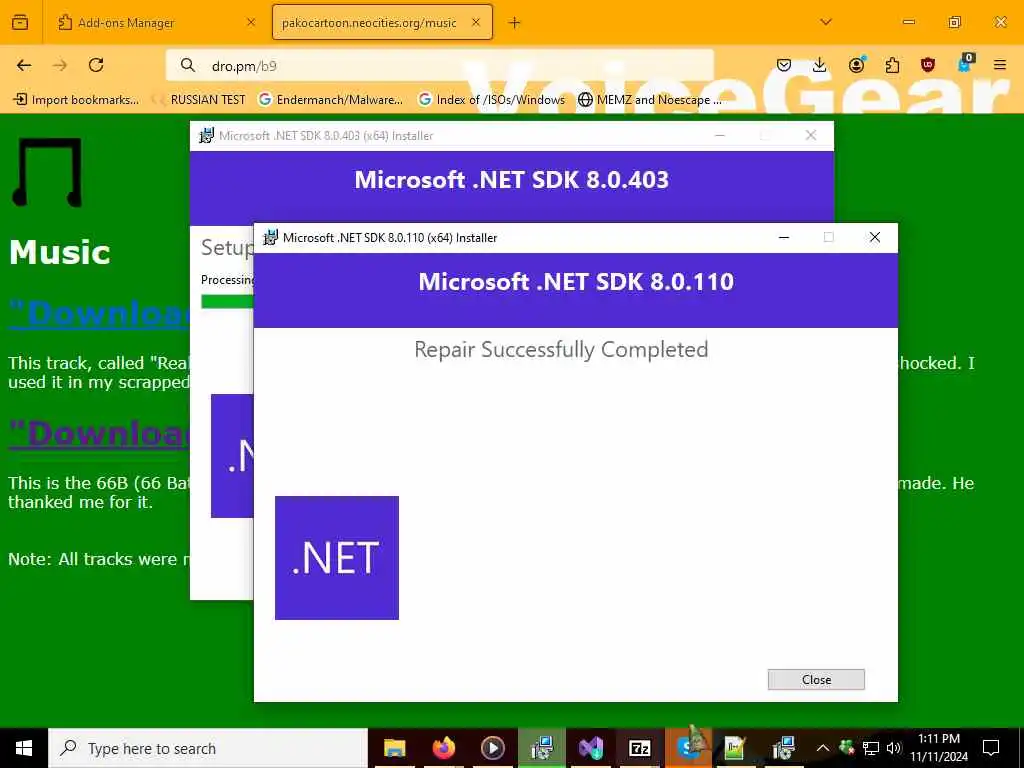Open Visual Studio Installer from the taskbar
The image size is (1024, 768).
point(590,748)
